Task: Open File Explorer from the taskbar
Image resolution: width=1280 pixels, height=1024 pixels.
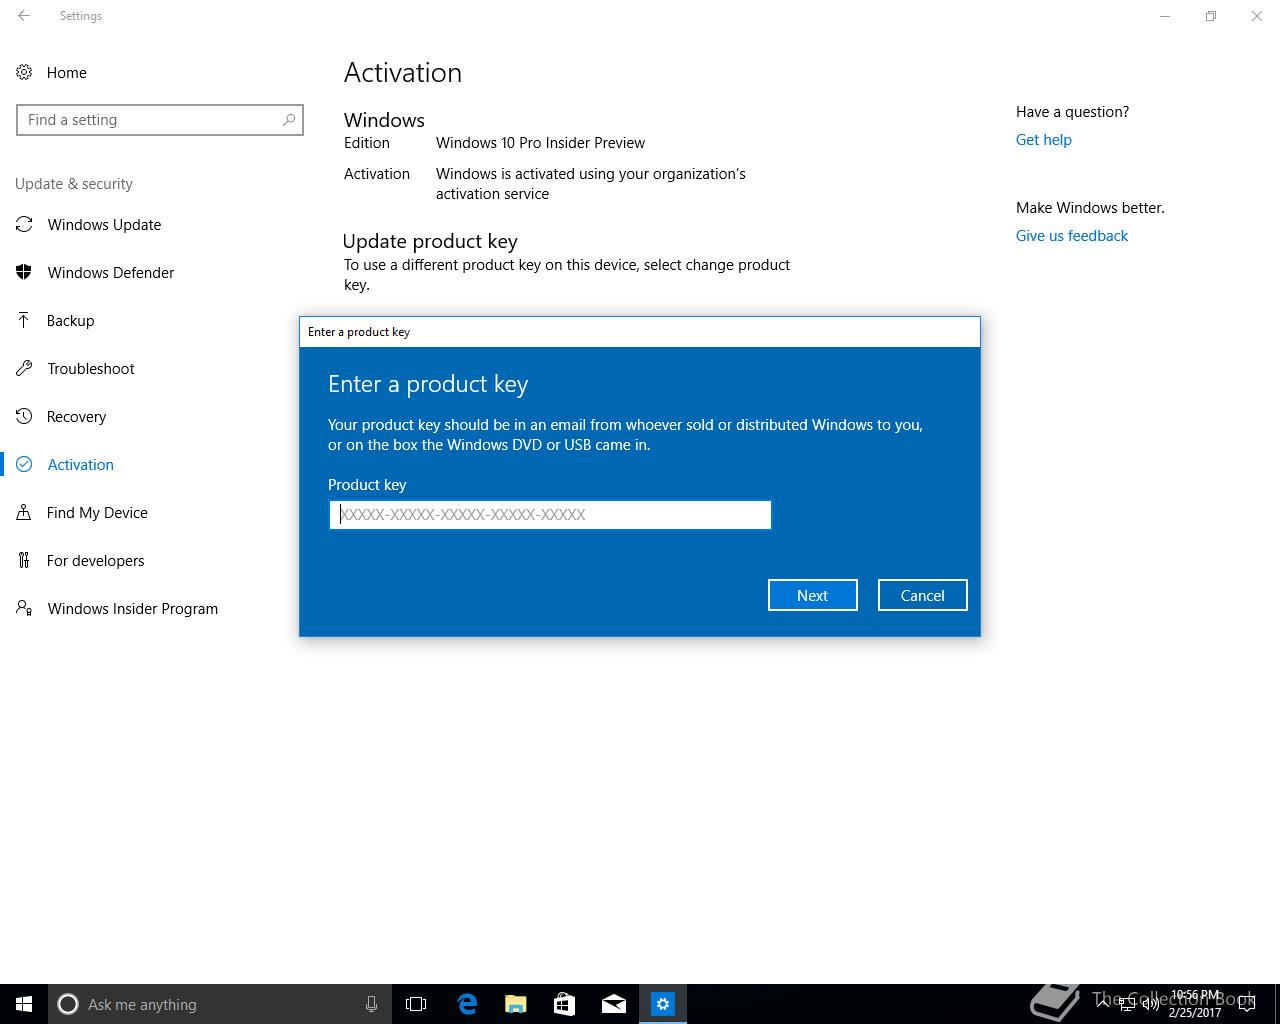Action: pyautogui.click(x=515, y=1004)
